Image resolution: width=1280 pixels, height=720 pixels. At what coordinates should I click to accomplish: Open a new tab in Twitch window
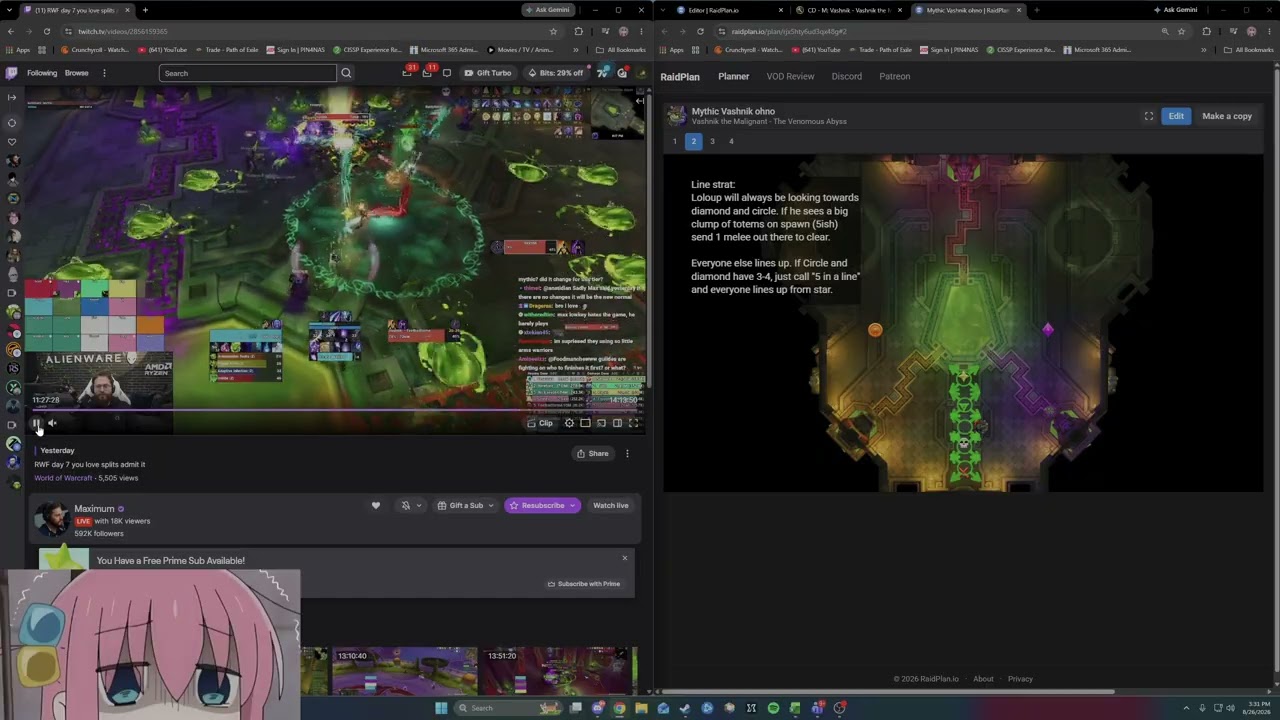(145, 10)
